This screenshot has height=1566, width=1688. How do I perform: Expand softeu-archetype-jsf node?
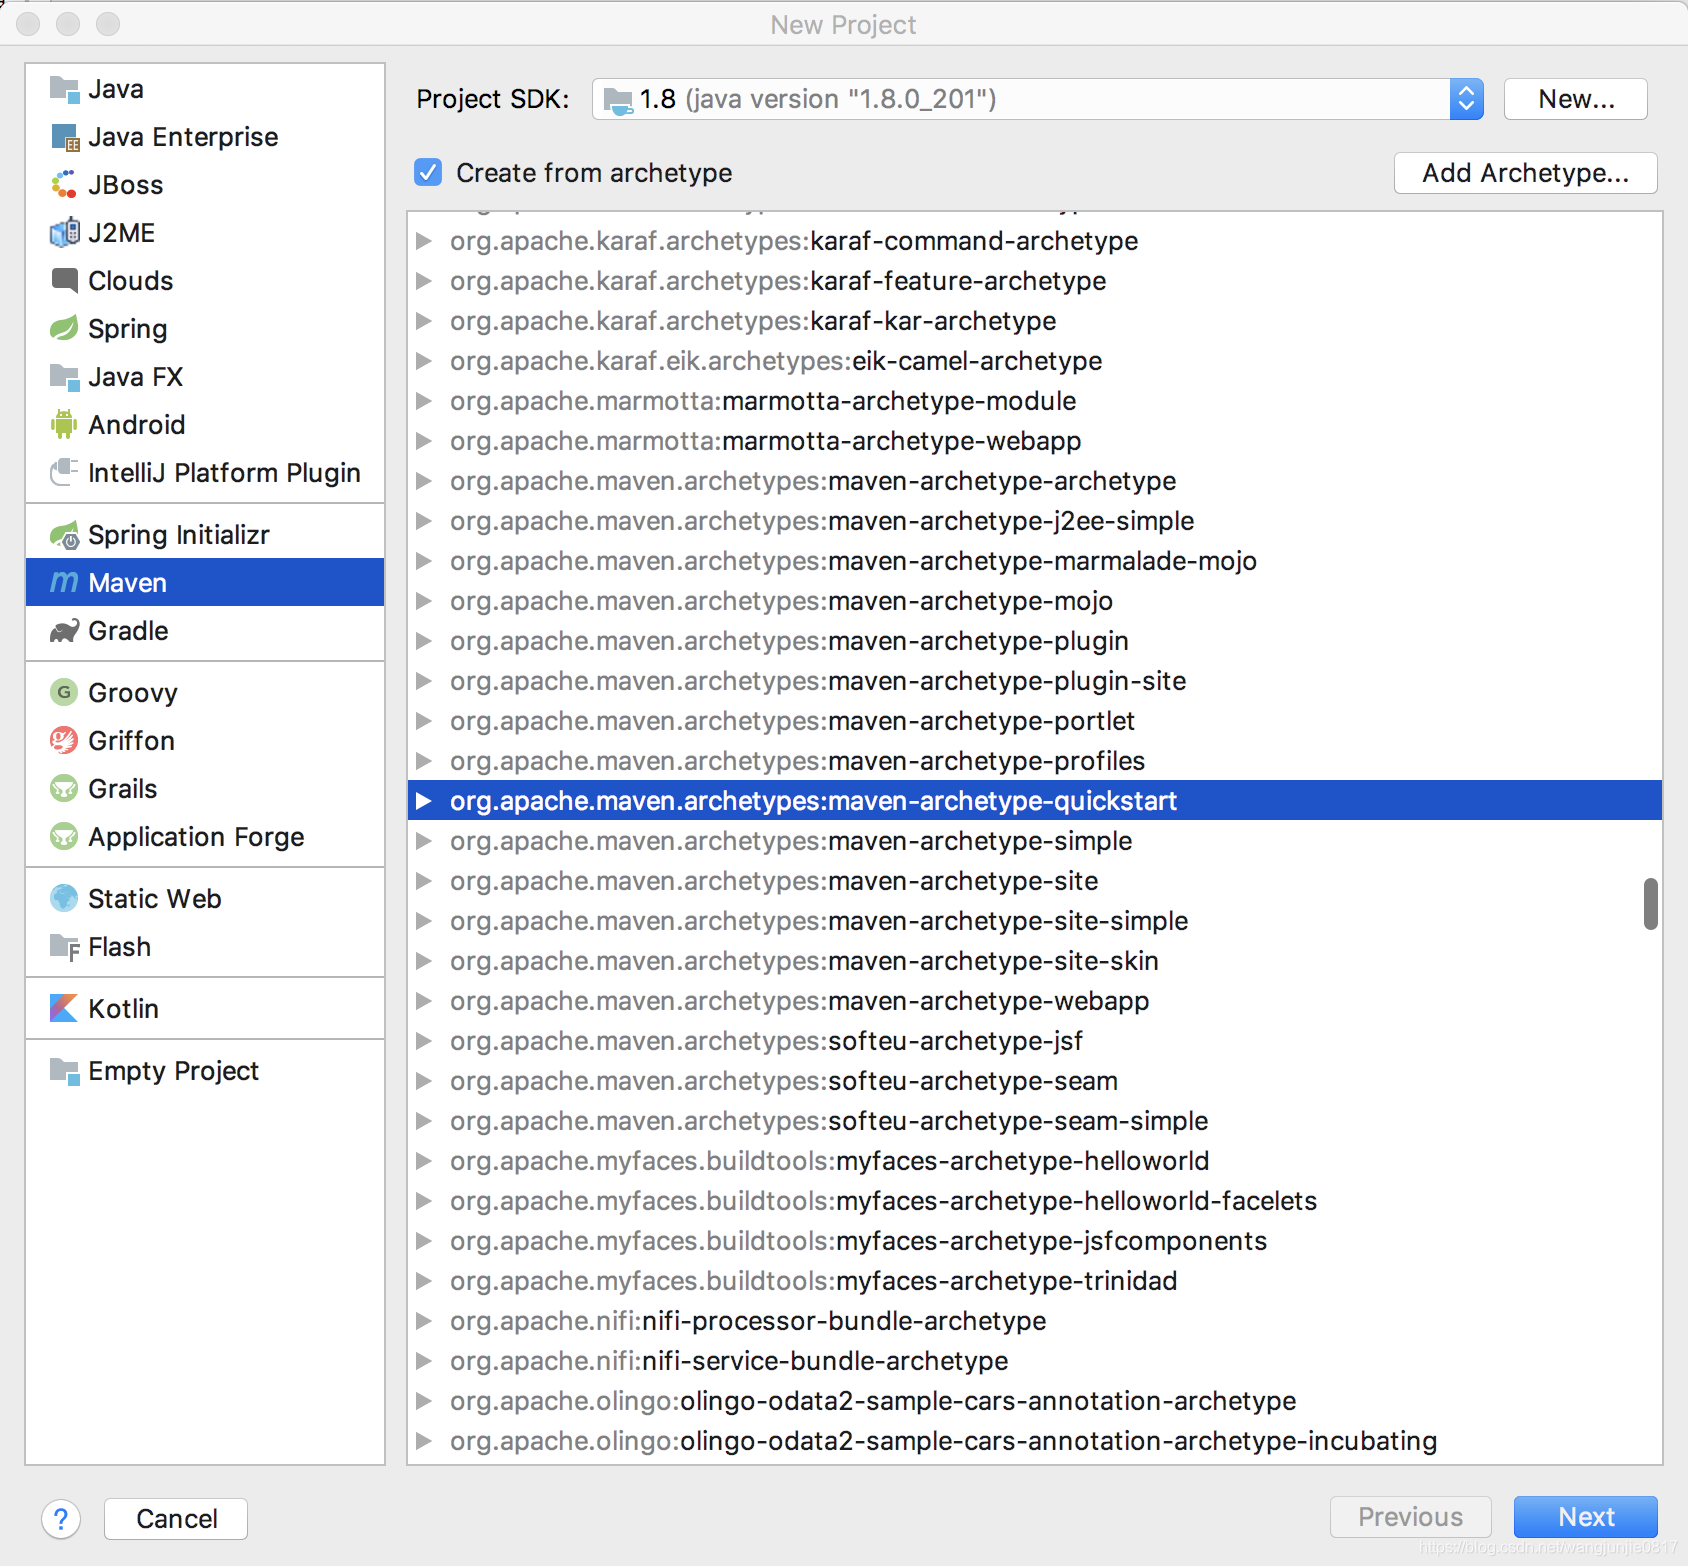click(x=424, y=1041)
